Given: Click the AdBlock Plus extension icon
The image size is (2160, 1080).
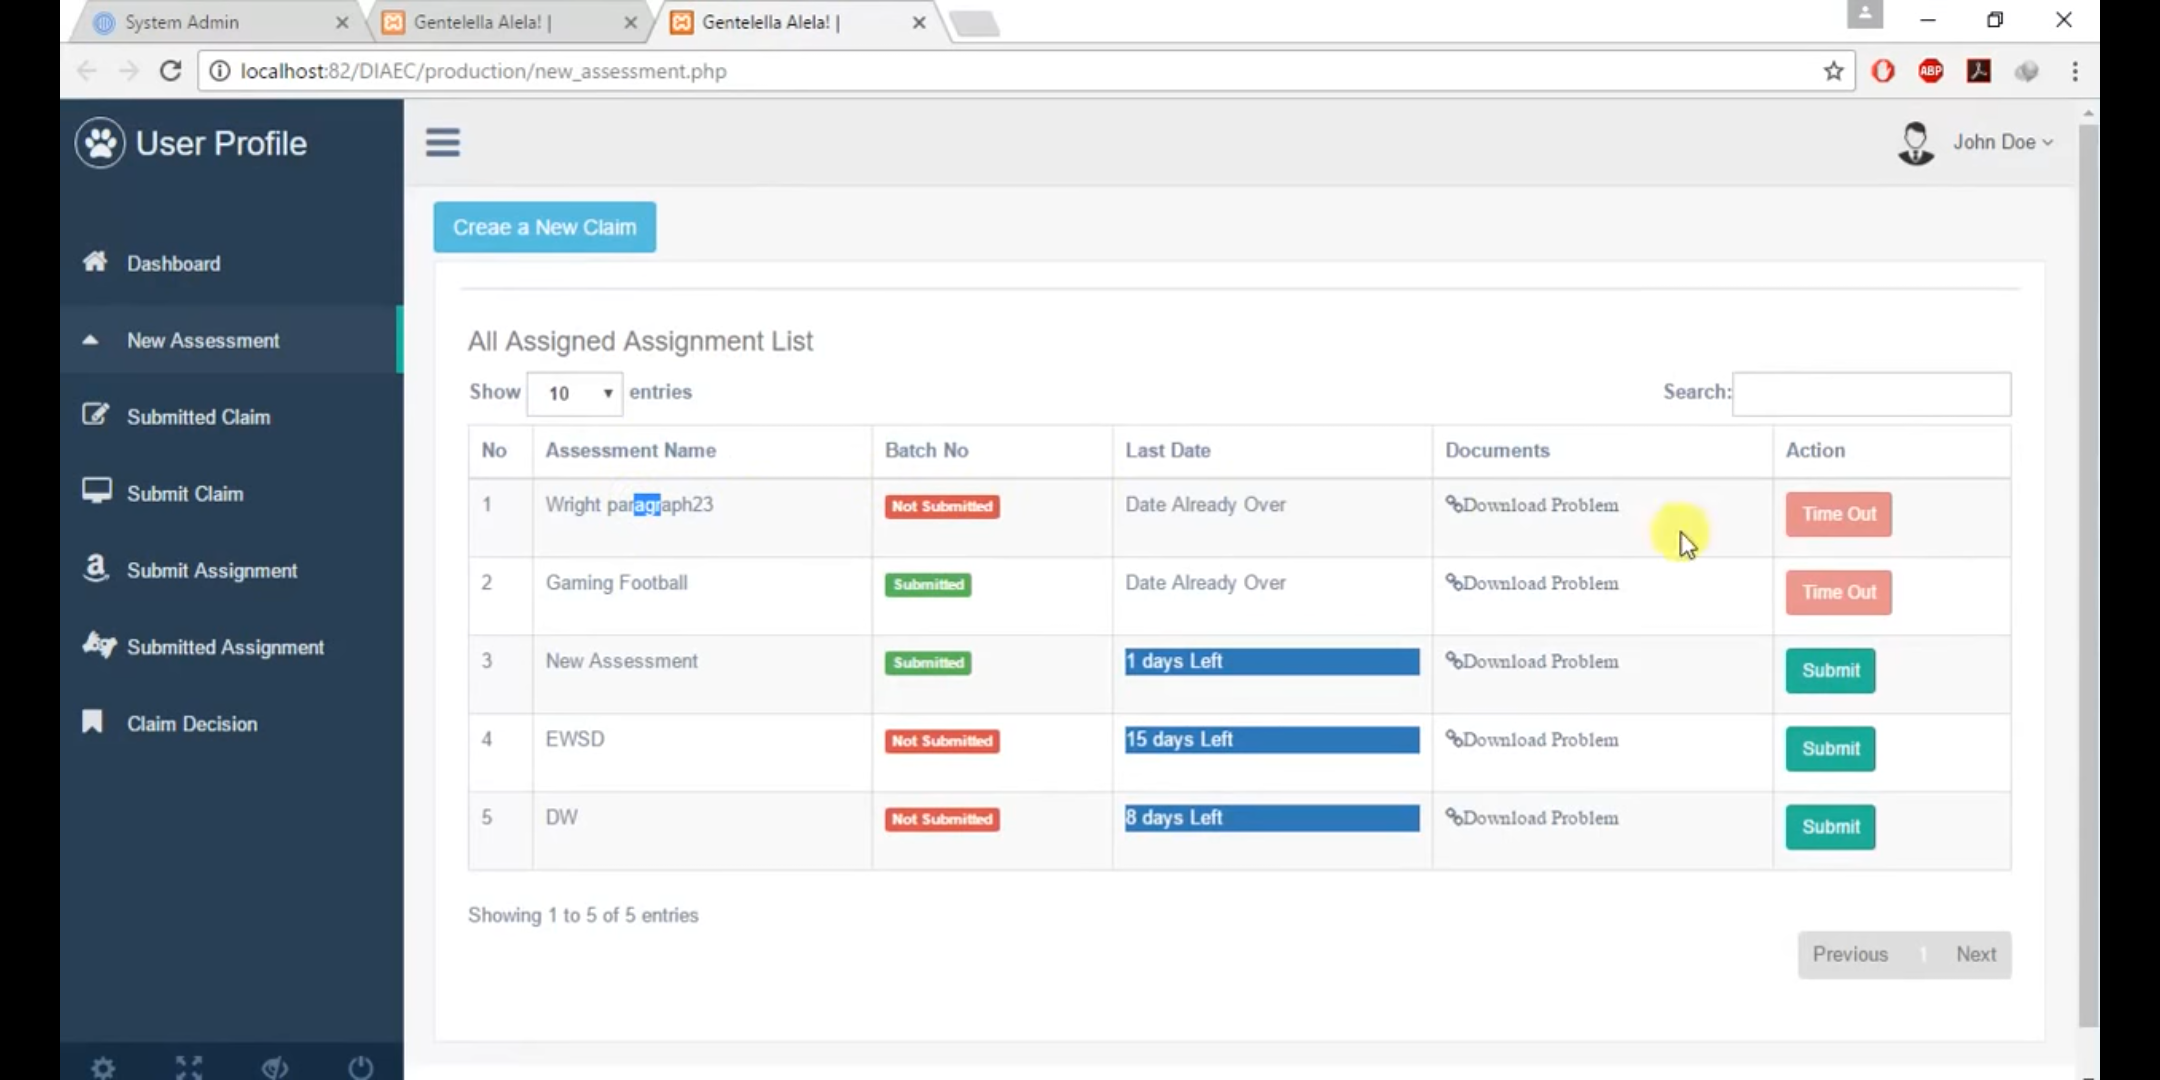Looking at the screenshot, I should tap(1930, 71).
